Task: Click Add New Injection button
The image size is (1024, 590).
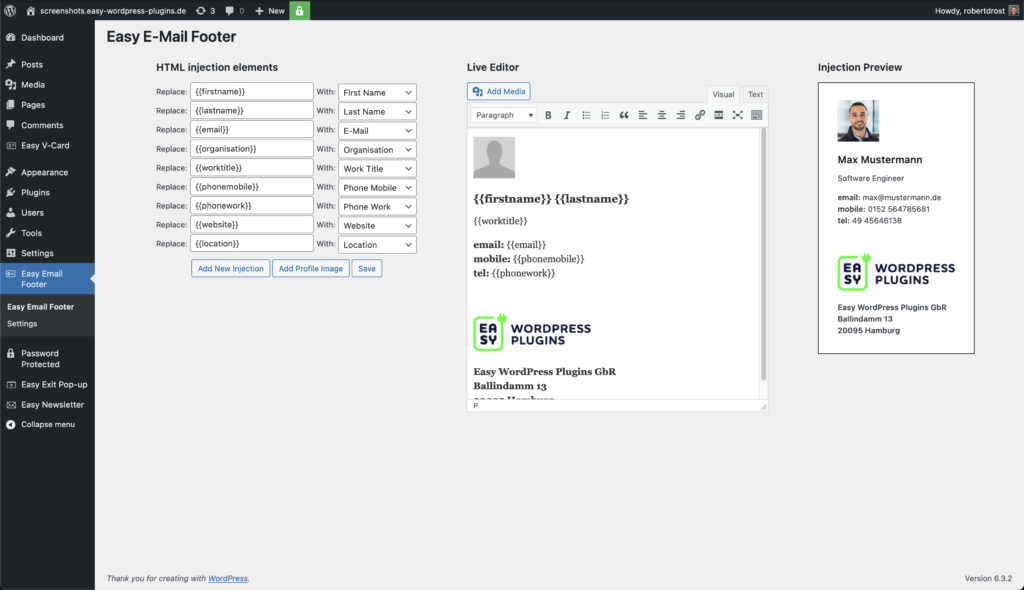Action: (x=231, y=269)
